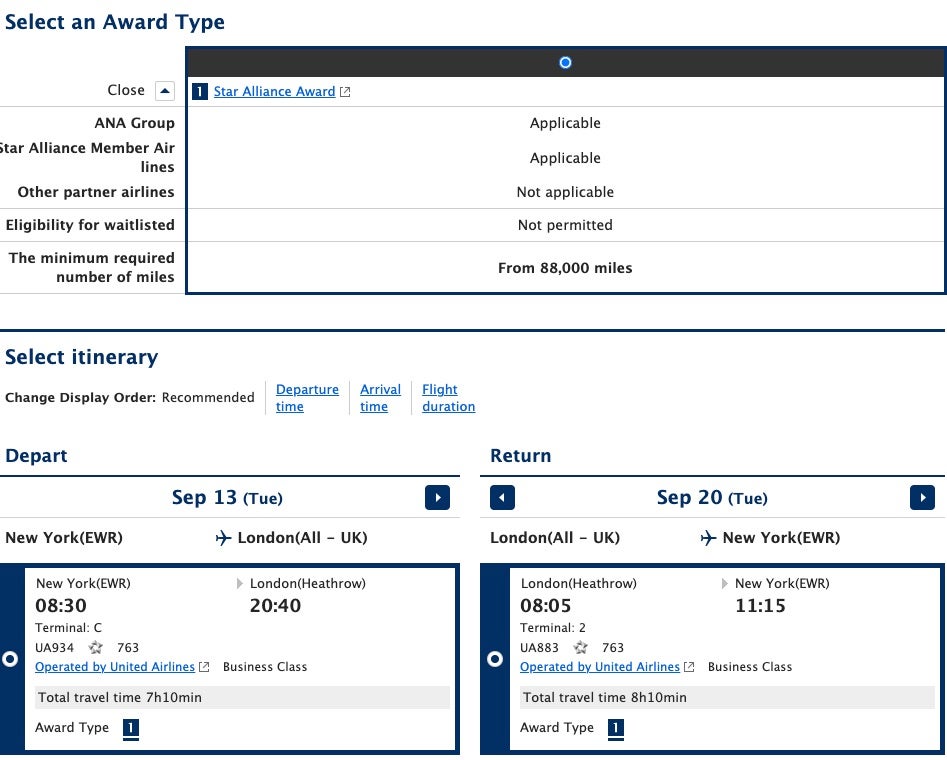Click external link icon beside Star Alliance Award

[x=345, y=92]
